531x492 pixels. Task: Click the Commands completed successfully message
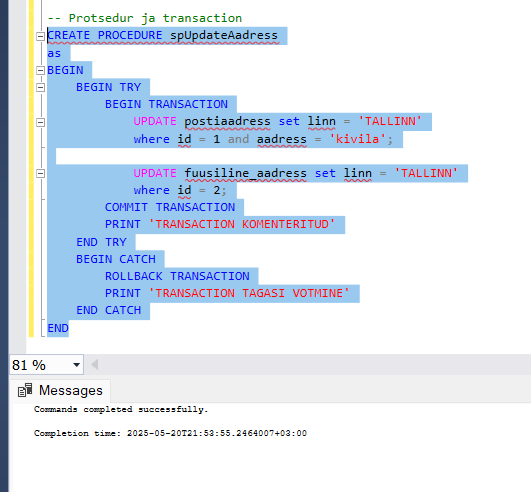pyautogui.click(x=121, y=410)
